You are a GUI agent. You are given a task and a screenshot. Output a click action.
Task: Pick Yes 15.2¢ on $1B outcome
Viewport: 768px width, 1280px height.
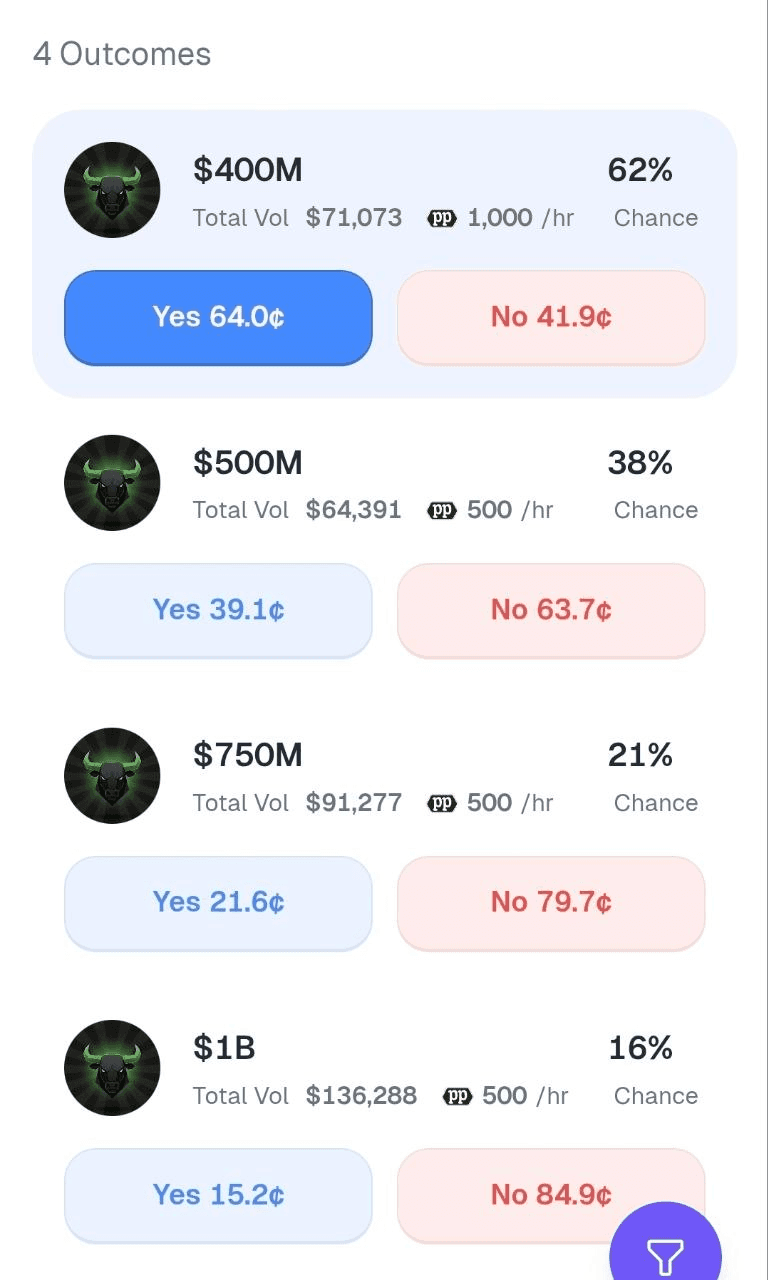tap(218, 1195)
